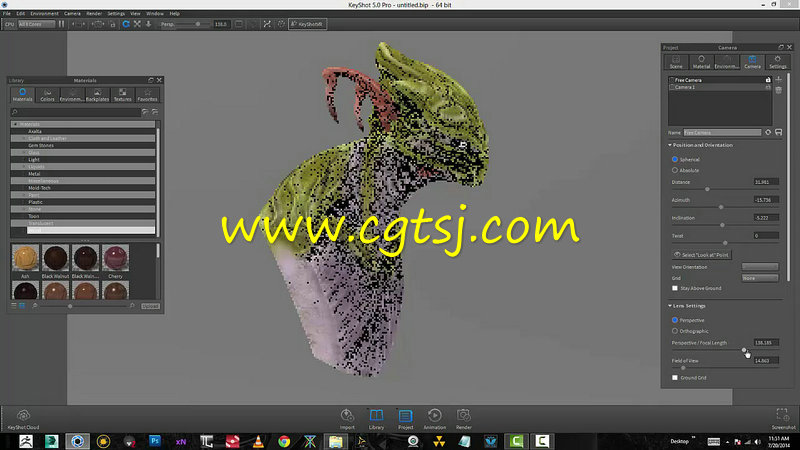Select the Ash wood material thumbnail
The width and height of the screenshot is (800, 450).
tap(25, 258)
